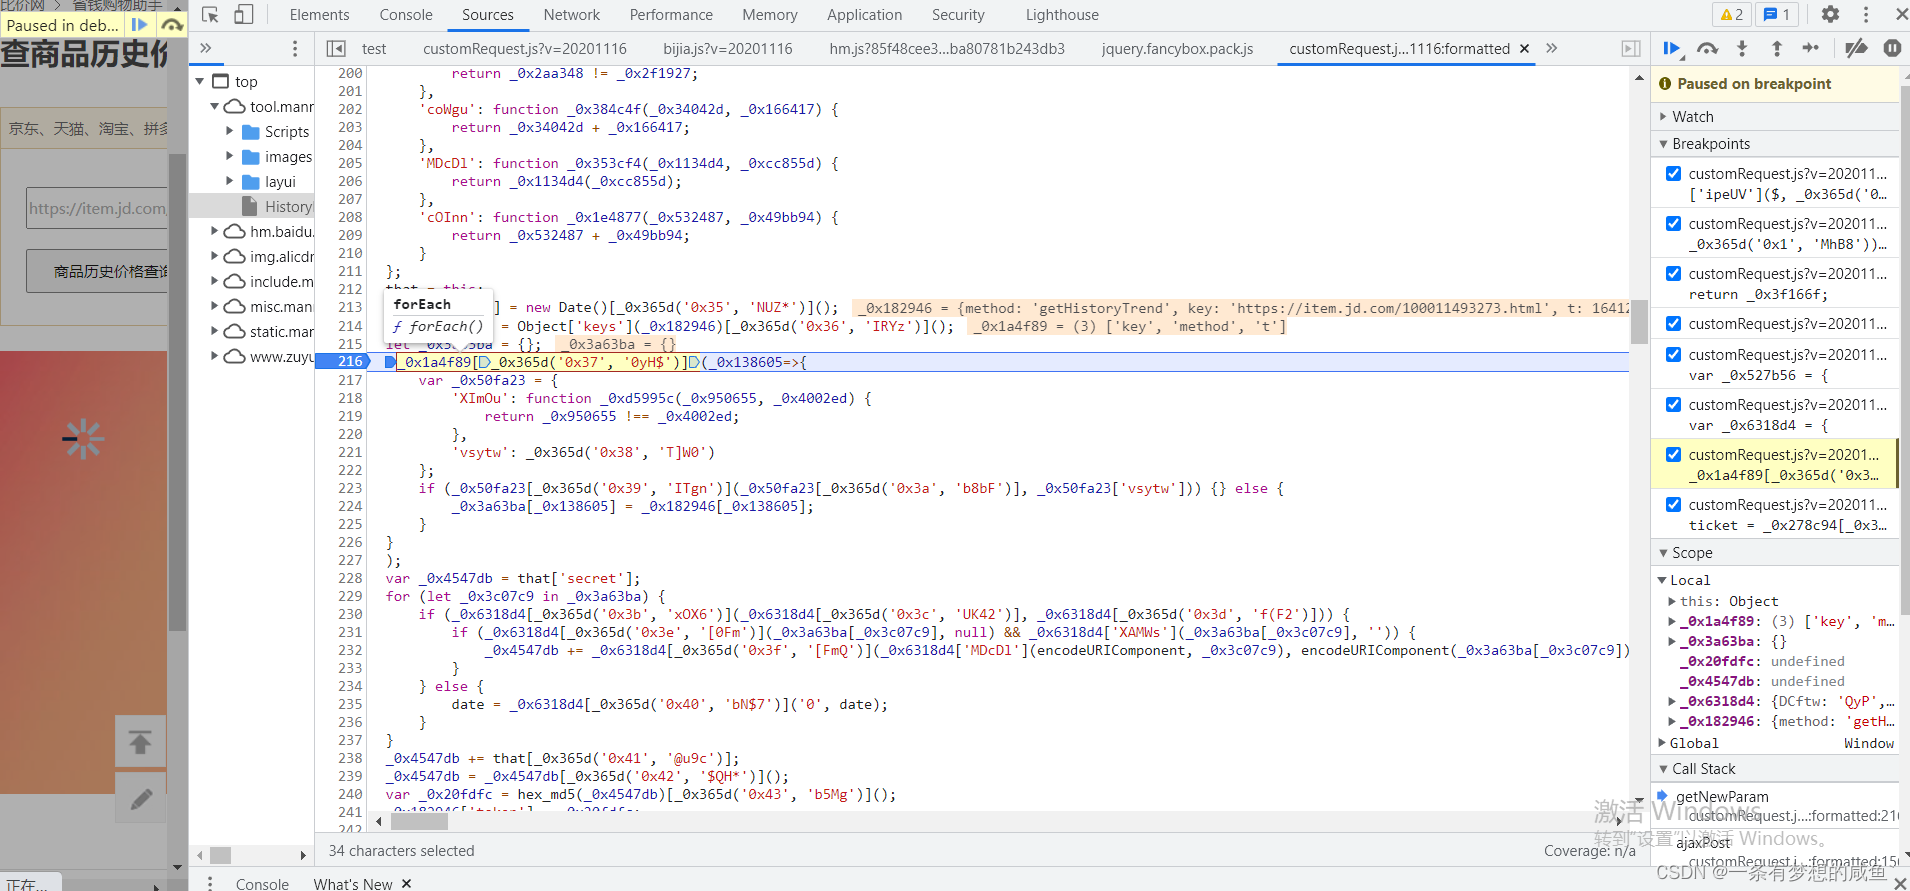Resume script execution in debugger toolbar
The width and height of the screenshot is (1910, 891).
point(1671,48)
